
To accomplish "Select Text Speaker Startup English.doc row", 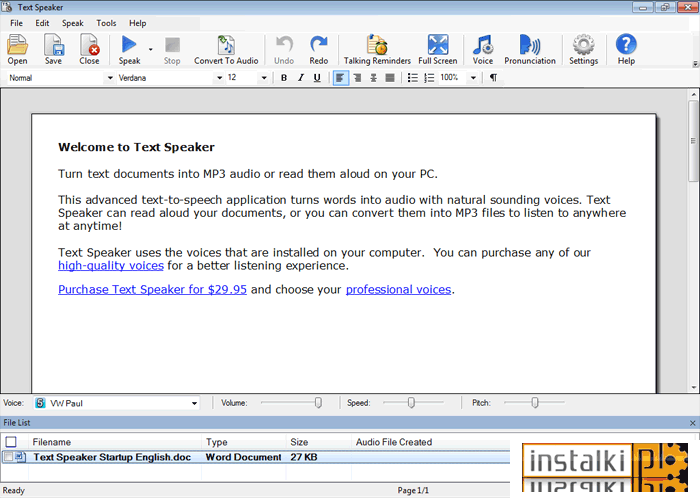I will click(x=255, y=457).
